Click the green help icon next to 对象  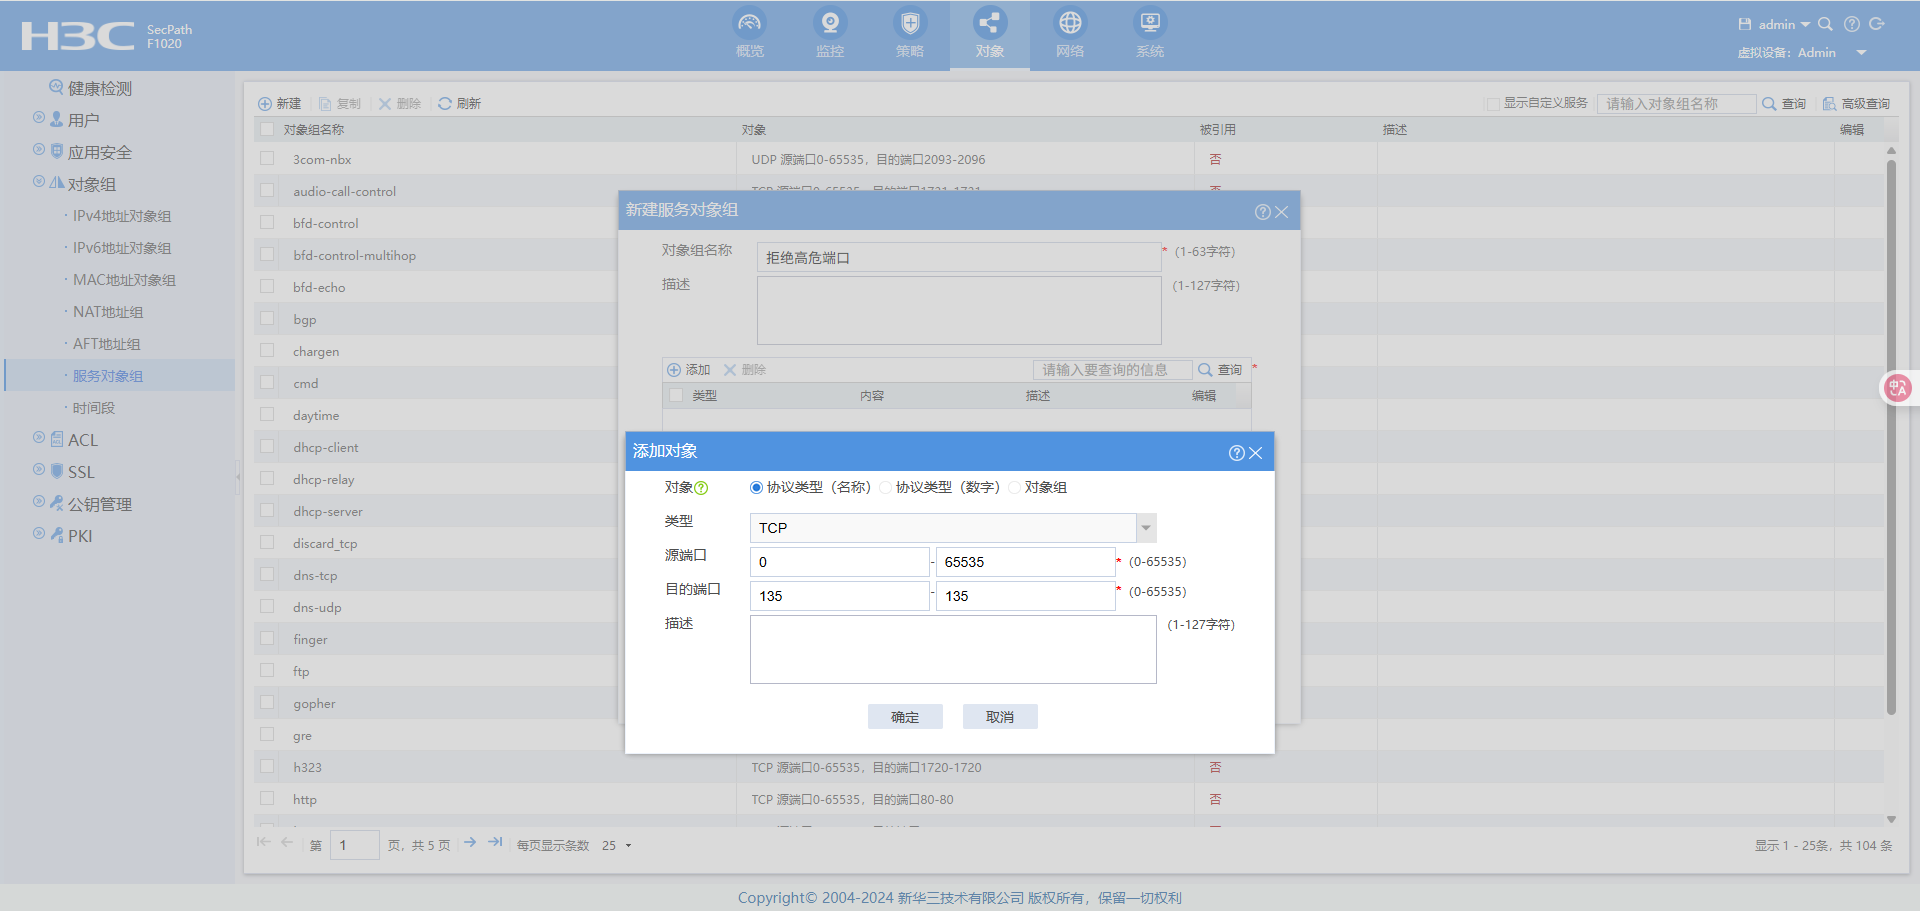click(x=701, y=488)
